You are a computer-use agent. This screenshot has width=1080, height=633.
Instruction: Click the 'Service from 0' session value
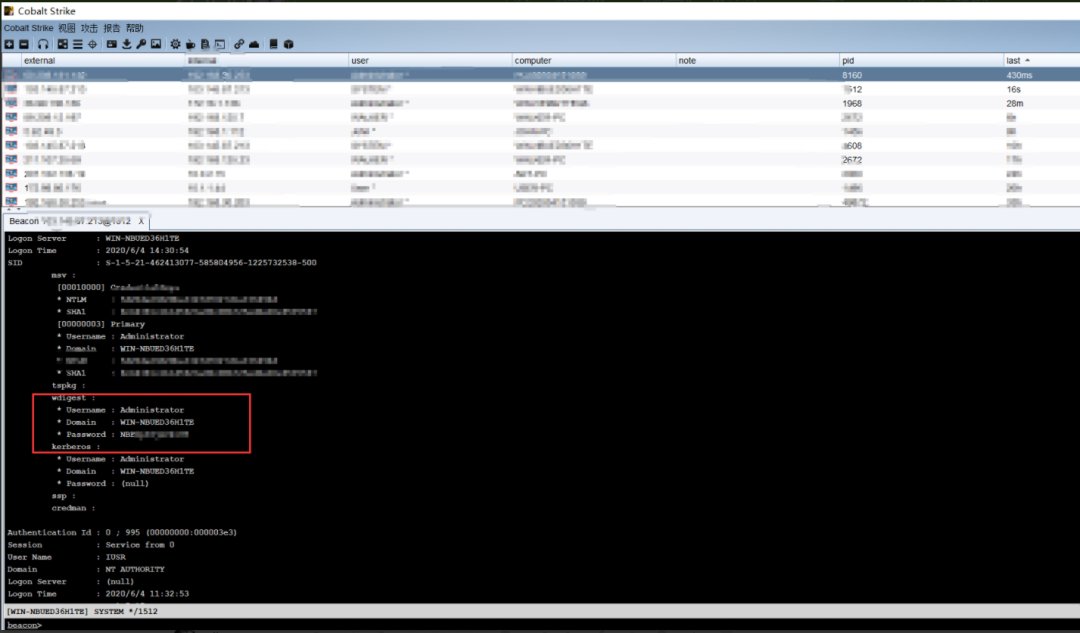[140, 545]
